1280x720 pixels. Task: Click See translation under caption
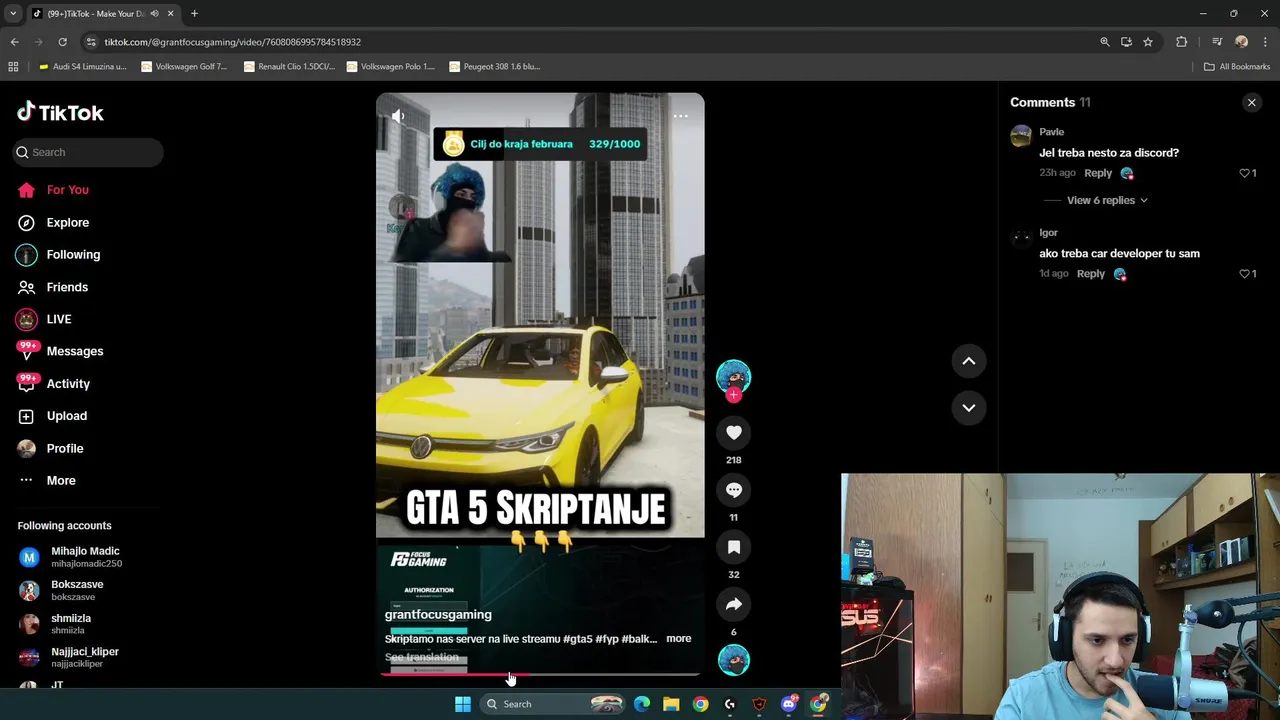pos(421,657)
